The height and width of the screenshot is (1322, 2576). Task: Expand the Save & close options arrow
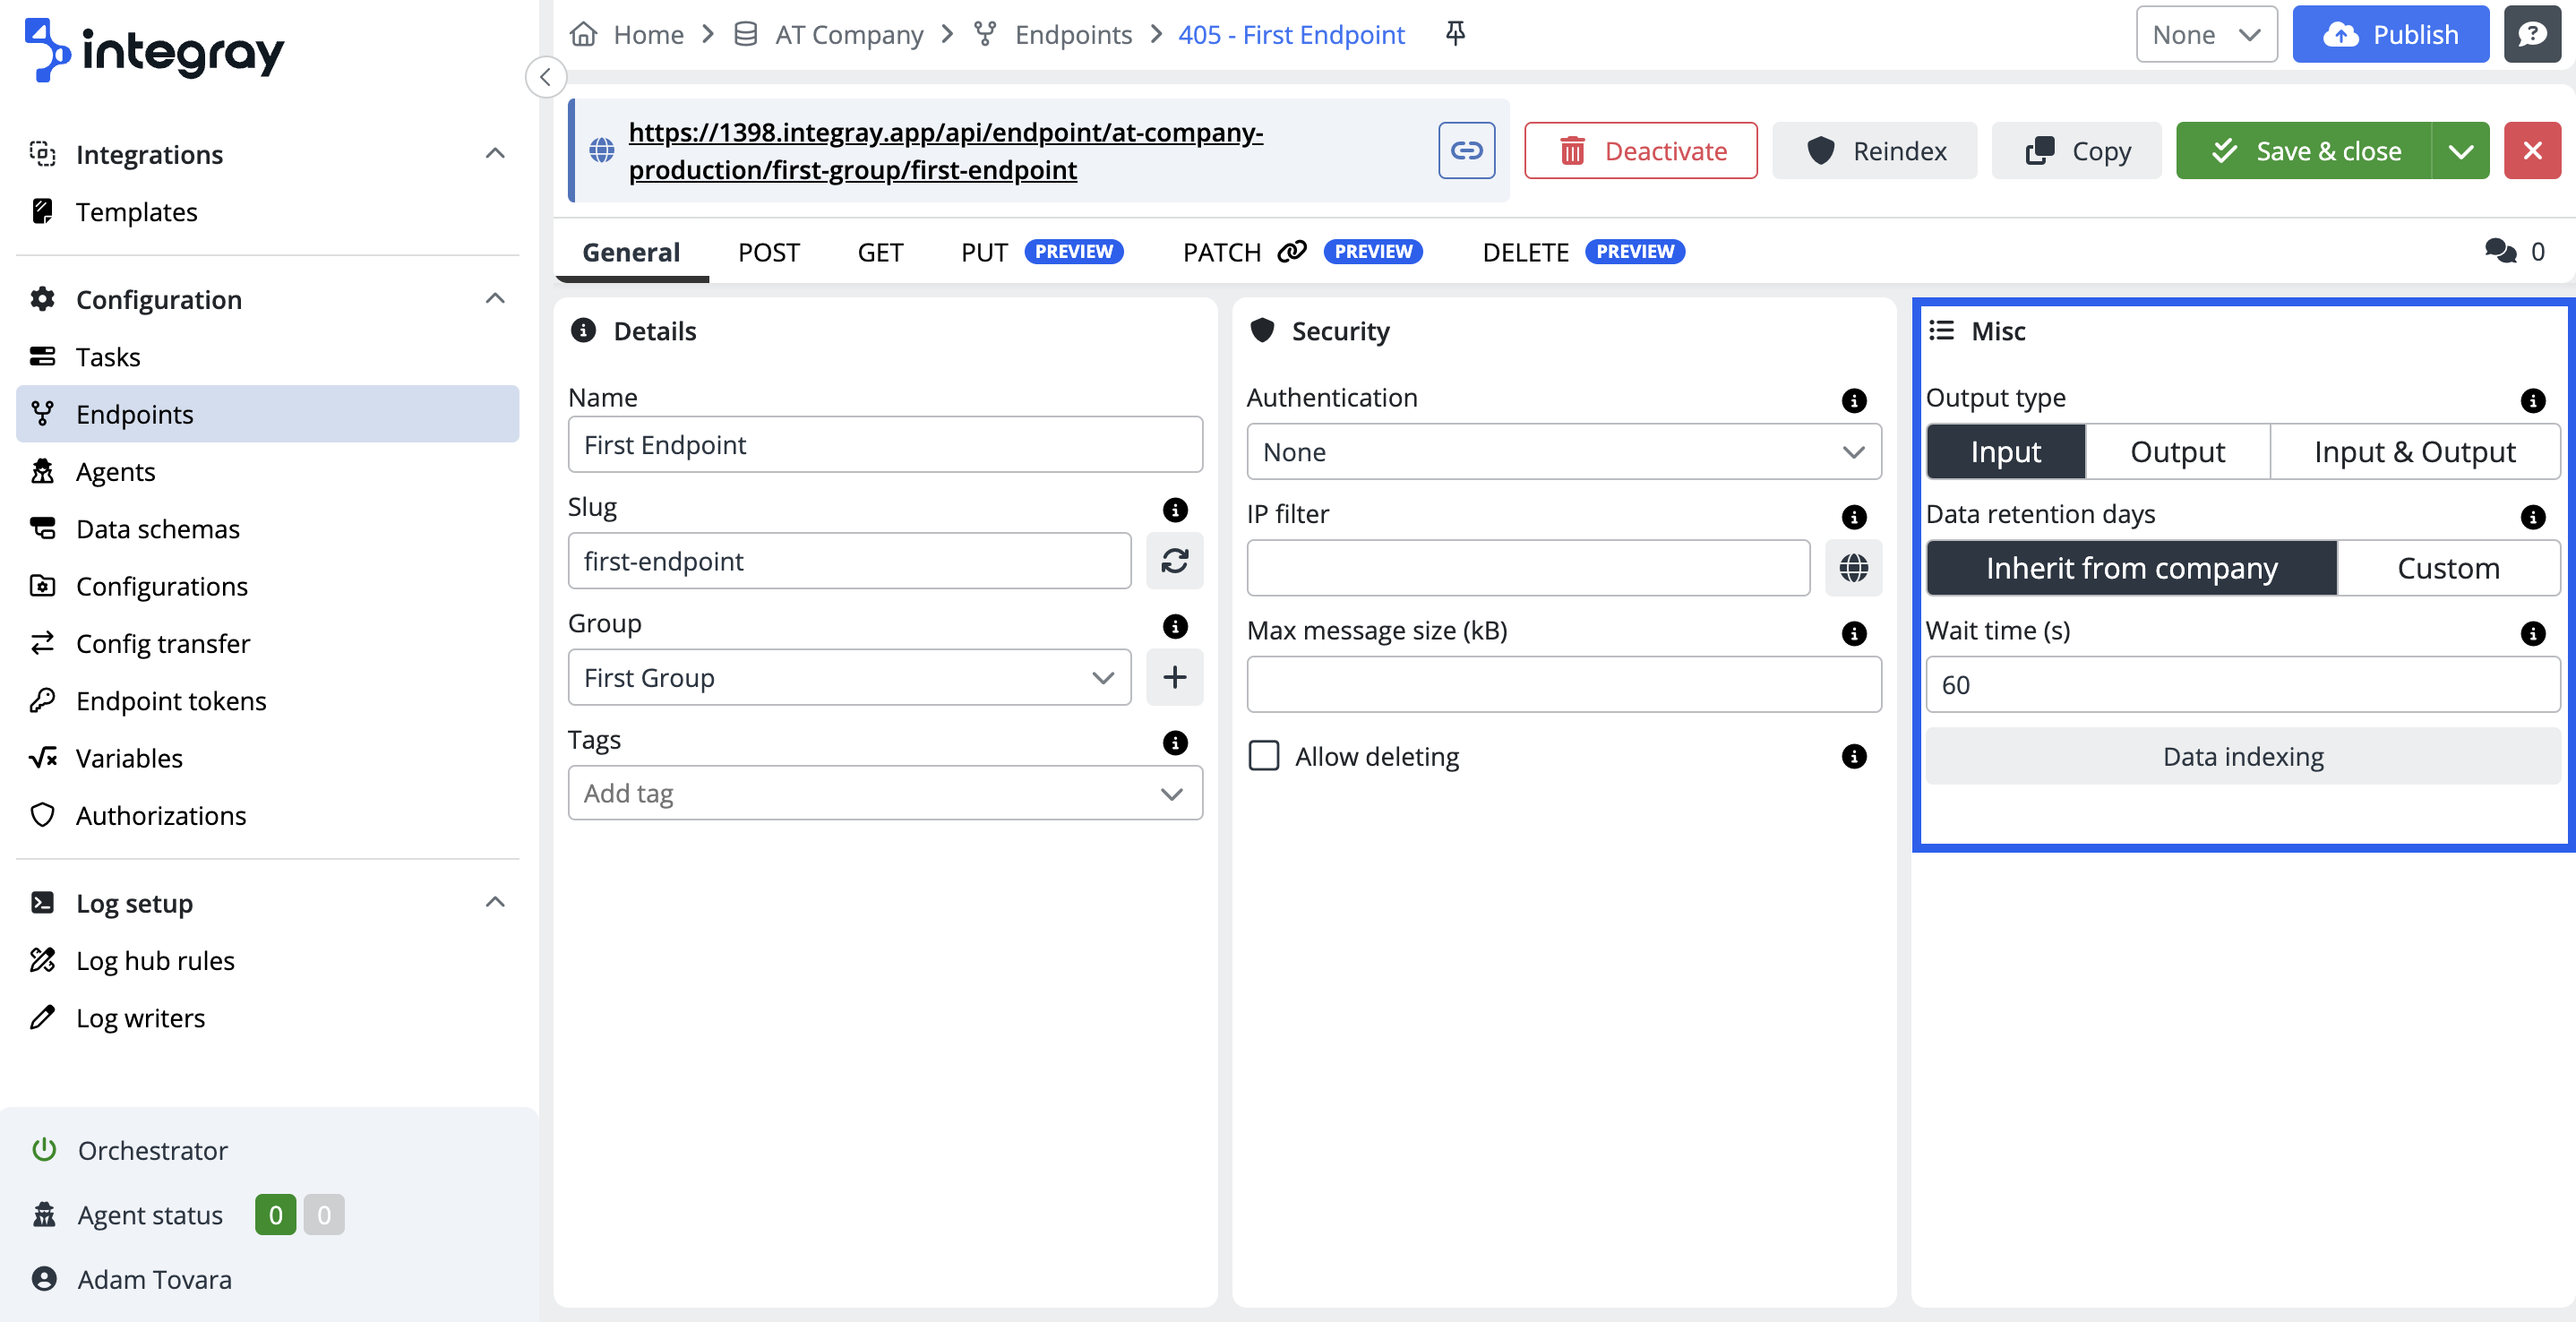click(x=2461, y=151)
